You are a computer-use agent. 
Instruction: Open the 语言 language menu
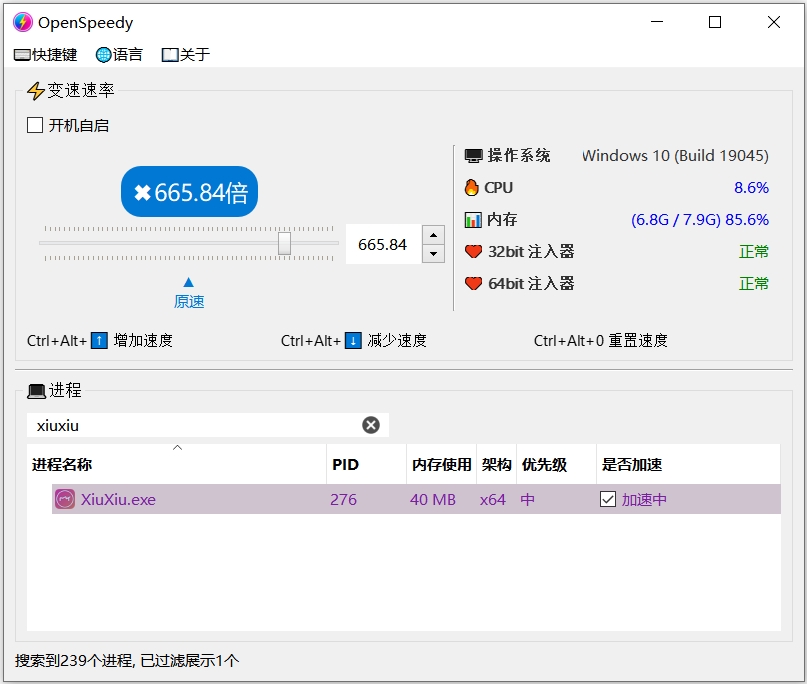(x=119, y=55)
